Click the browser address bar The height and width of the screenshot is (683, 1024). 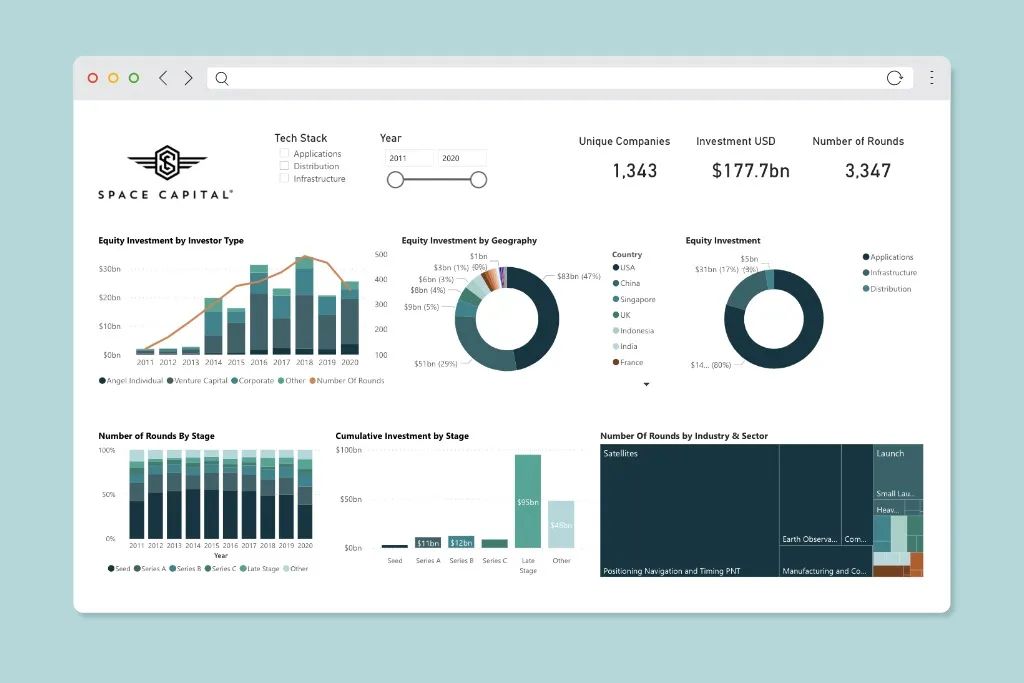coord(550,78)
